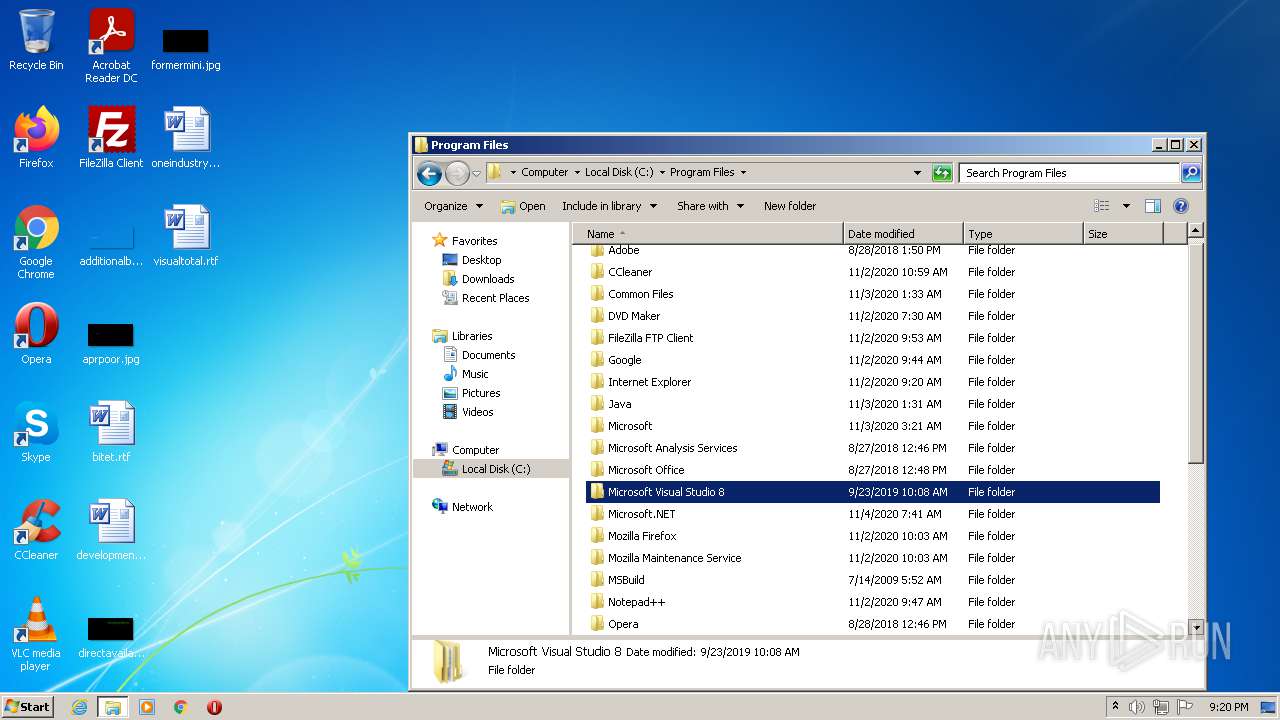Refresh the Program Files folder view
1280x720 pixels.
[x=942, y=173]
